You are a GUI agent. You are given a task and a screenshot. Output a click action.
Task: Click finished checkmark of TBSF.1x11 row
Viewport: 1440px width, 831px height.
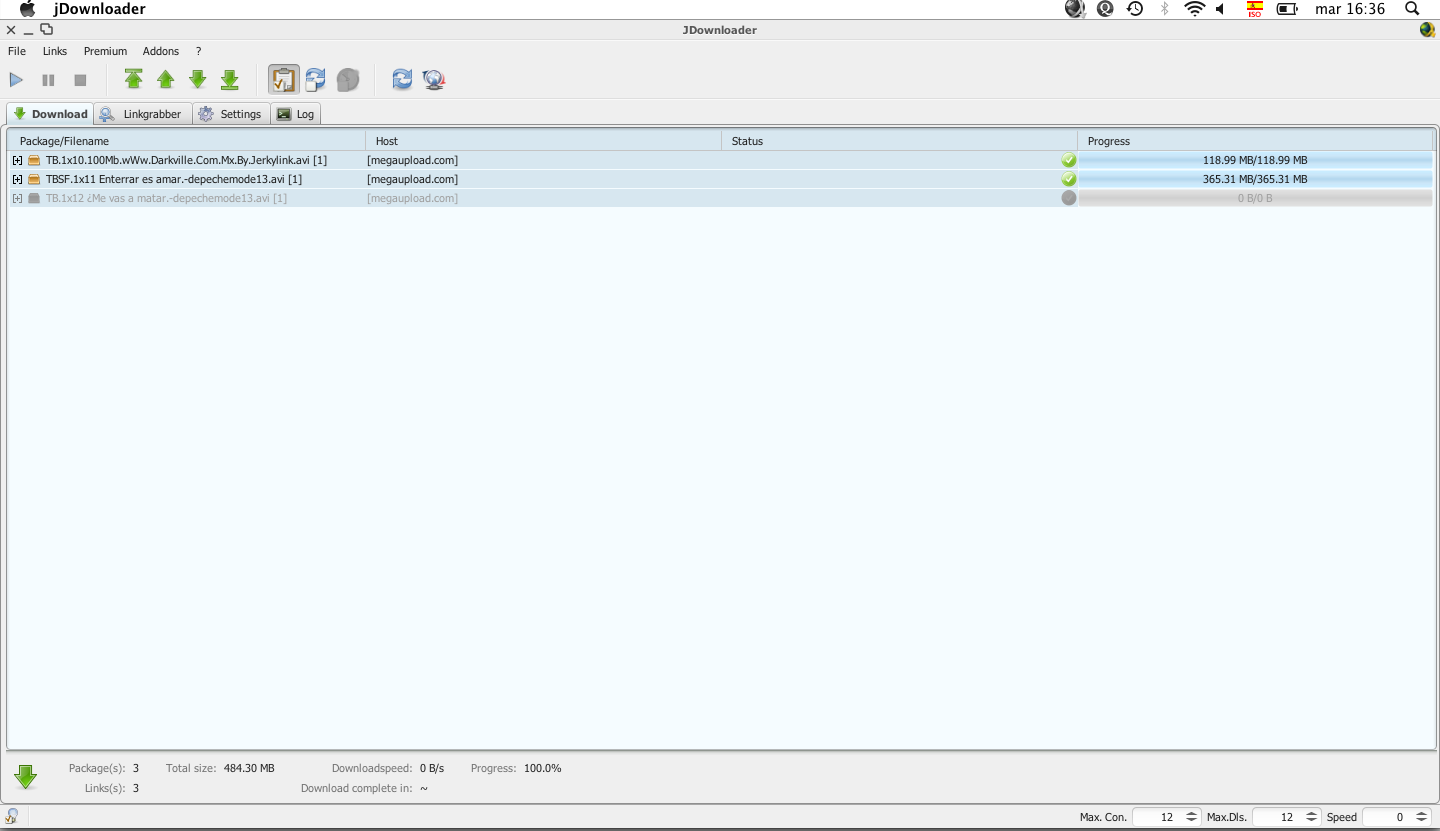point(1069,179)
